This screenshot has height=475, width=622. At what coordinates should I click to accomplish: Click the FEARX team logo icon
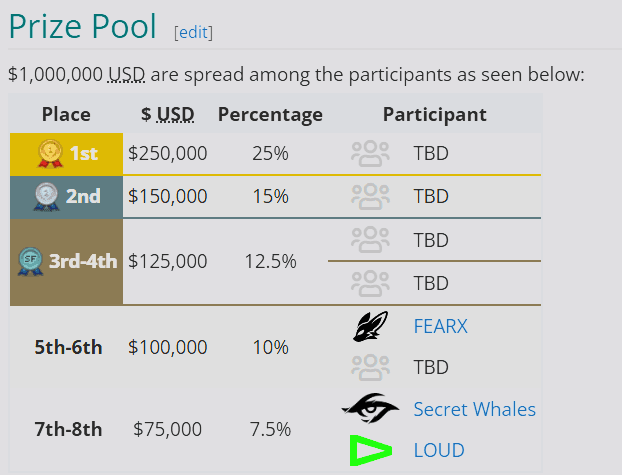(x=370, y=326)
